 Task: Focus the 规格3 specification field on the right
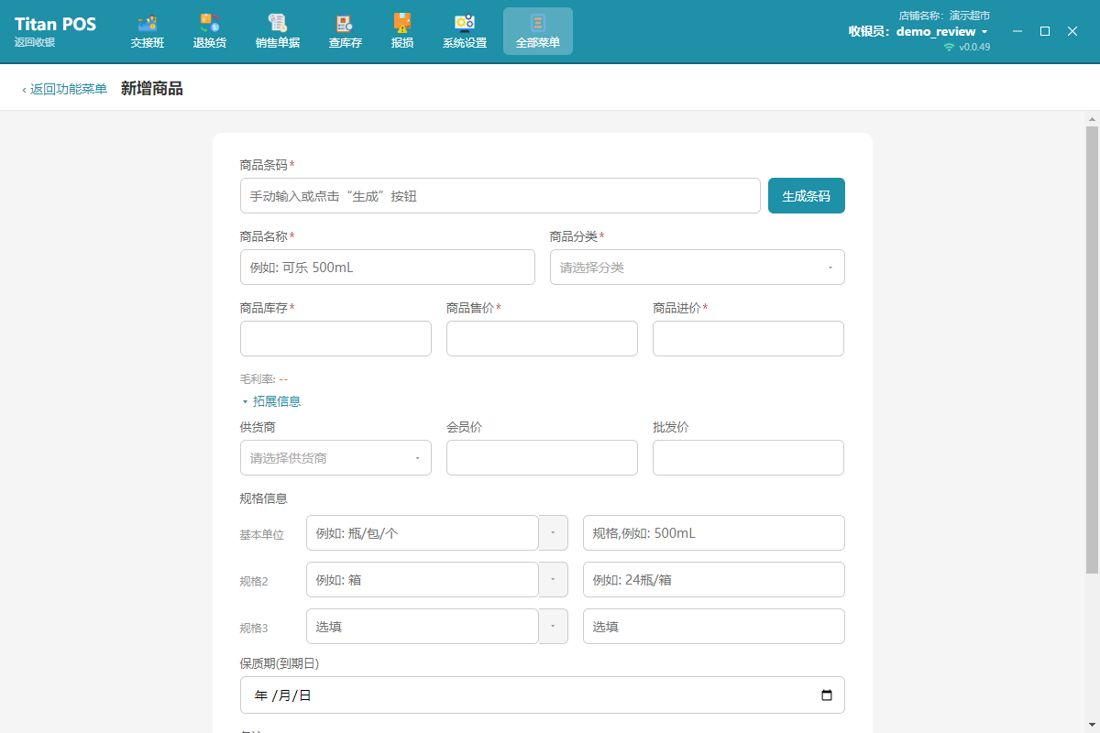[713, 626]
